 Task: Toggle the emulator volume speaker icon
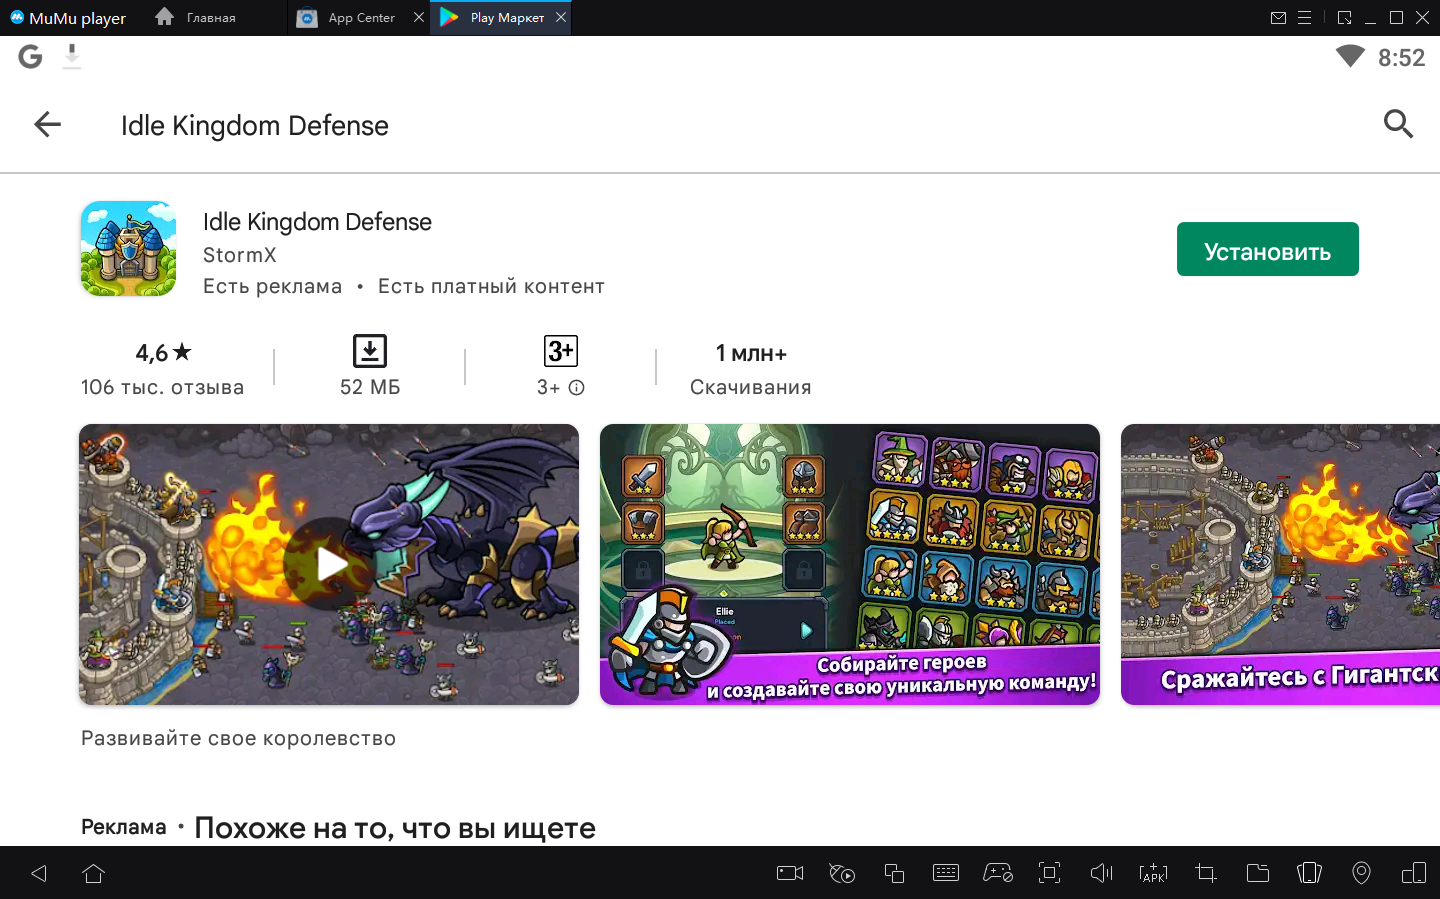point(1101,873)
